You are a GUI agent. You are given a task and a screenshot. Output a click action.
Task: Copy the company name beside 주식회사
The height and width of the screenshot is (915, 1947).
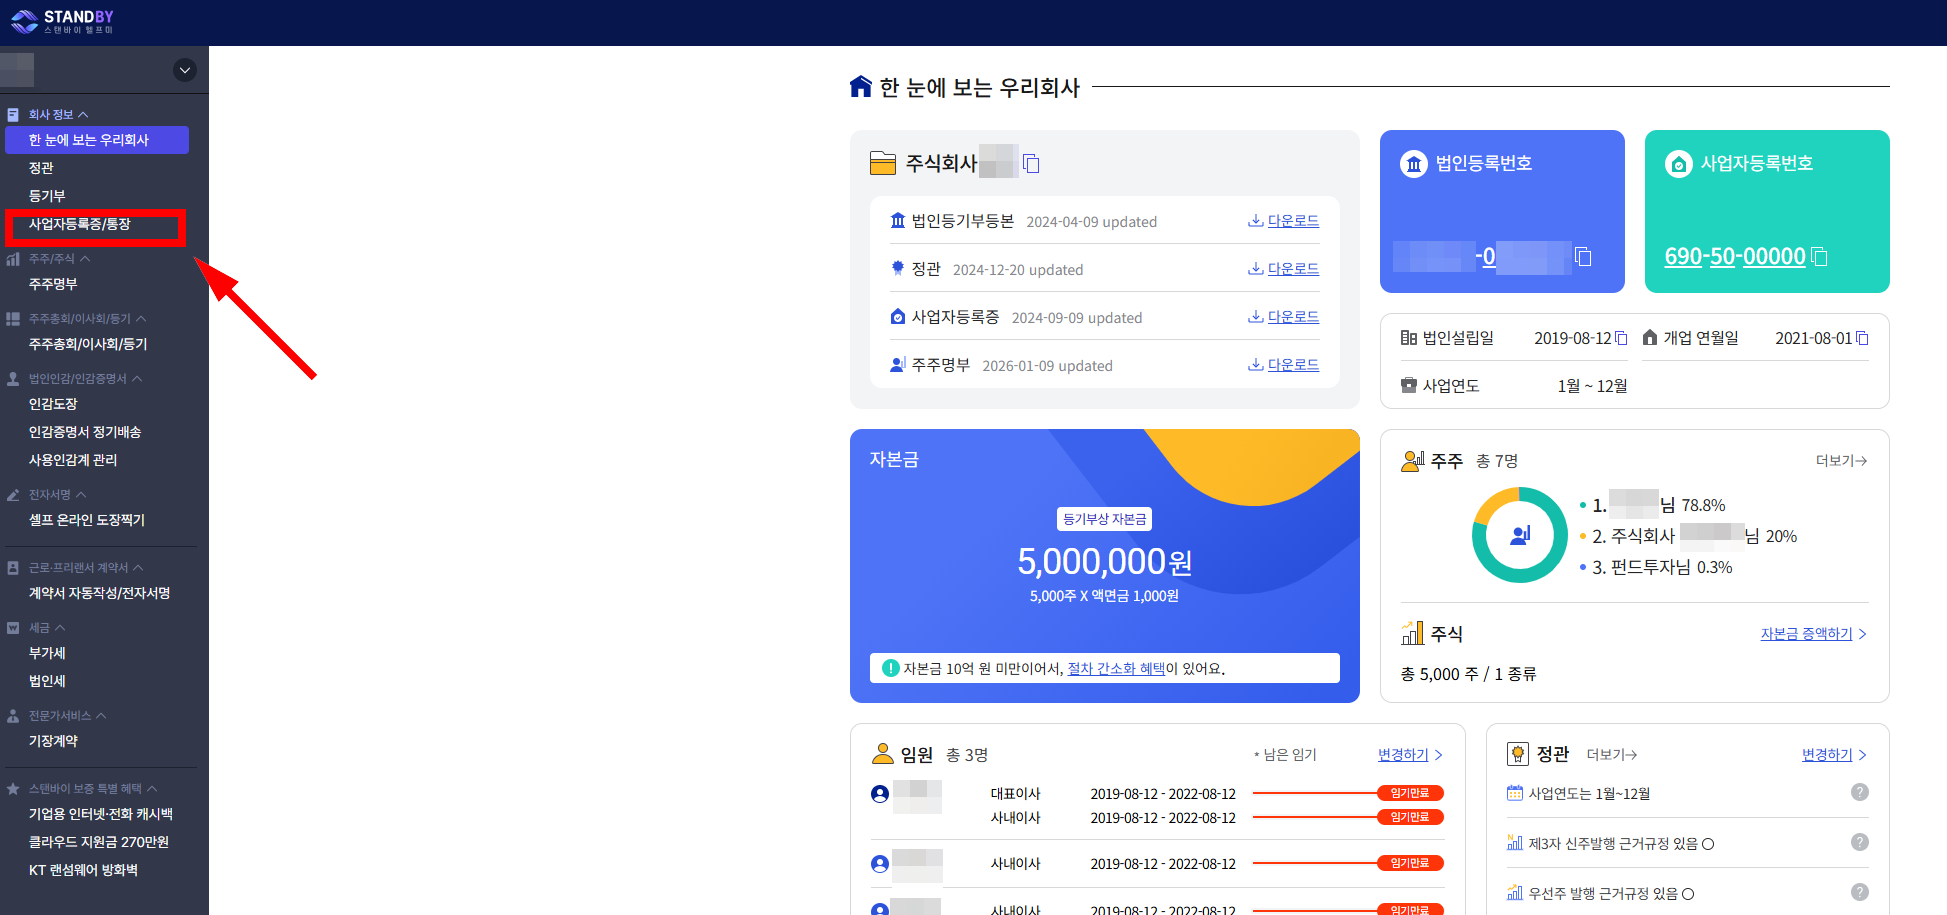pyautogui.click(x=1032, y=162)
